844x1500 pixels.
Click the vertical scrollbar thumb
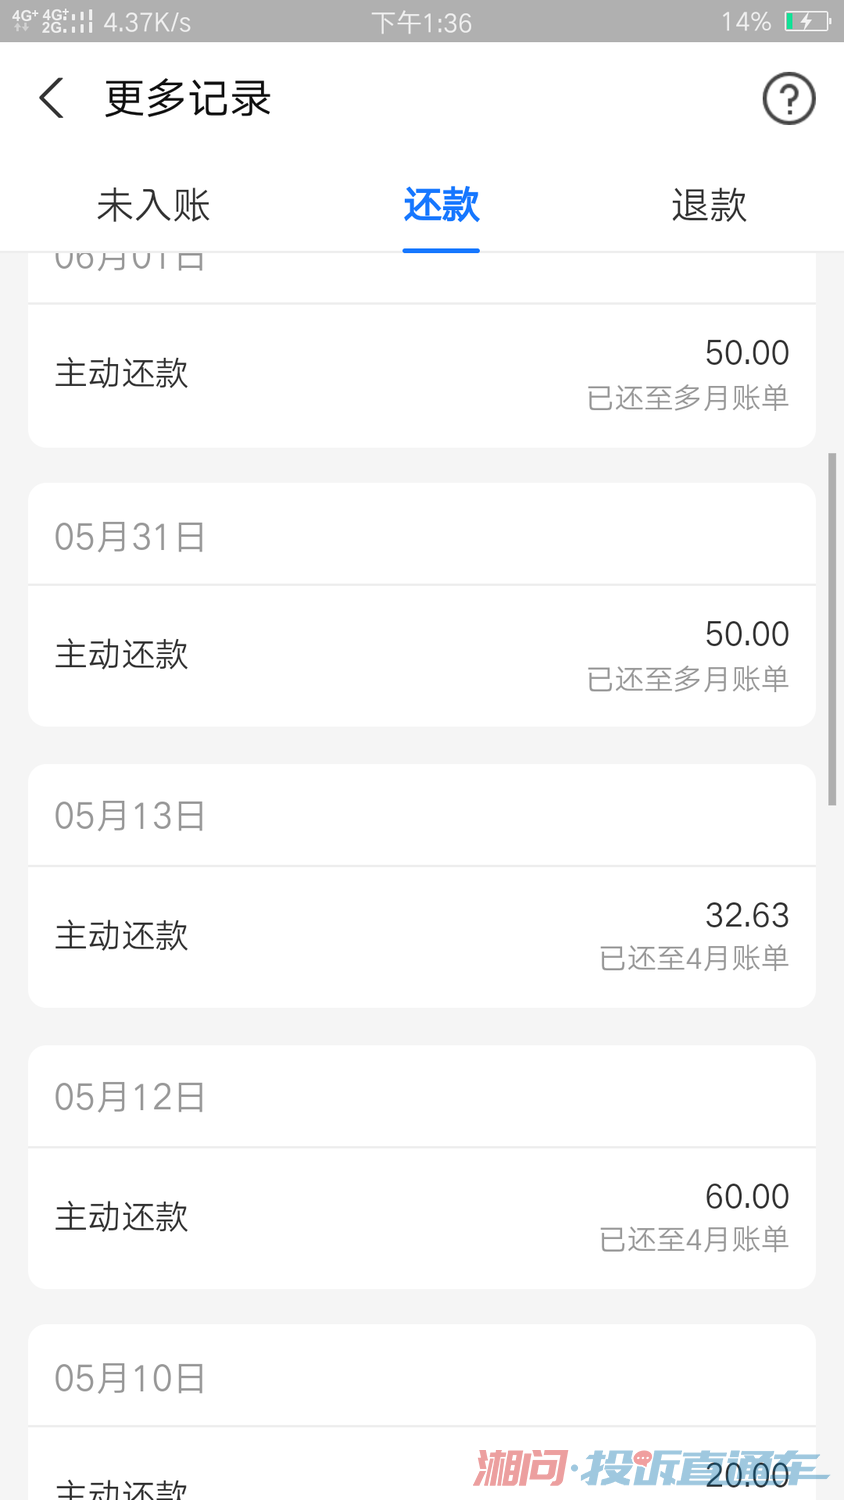(832, 628)
